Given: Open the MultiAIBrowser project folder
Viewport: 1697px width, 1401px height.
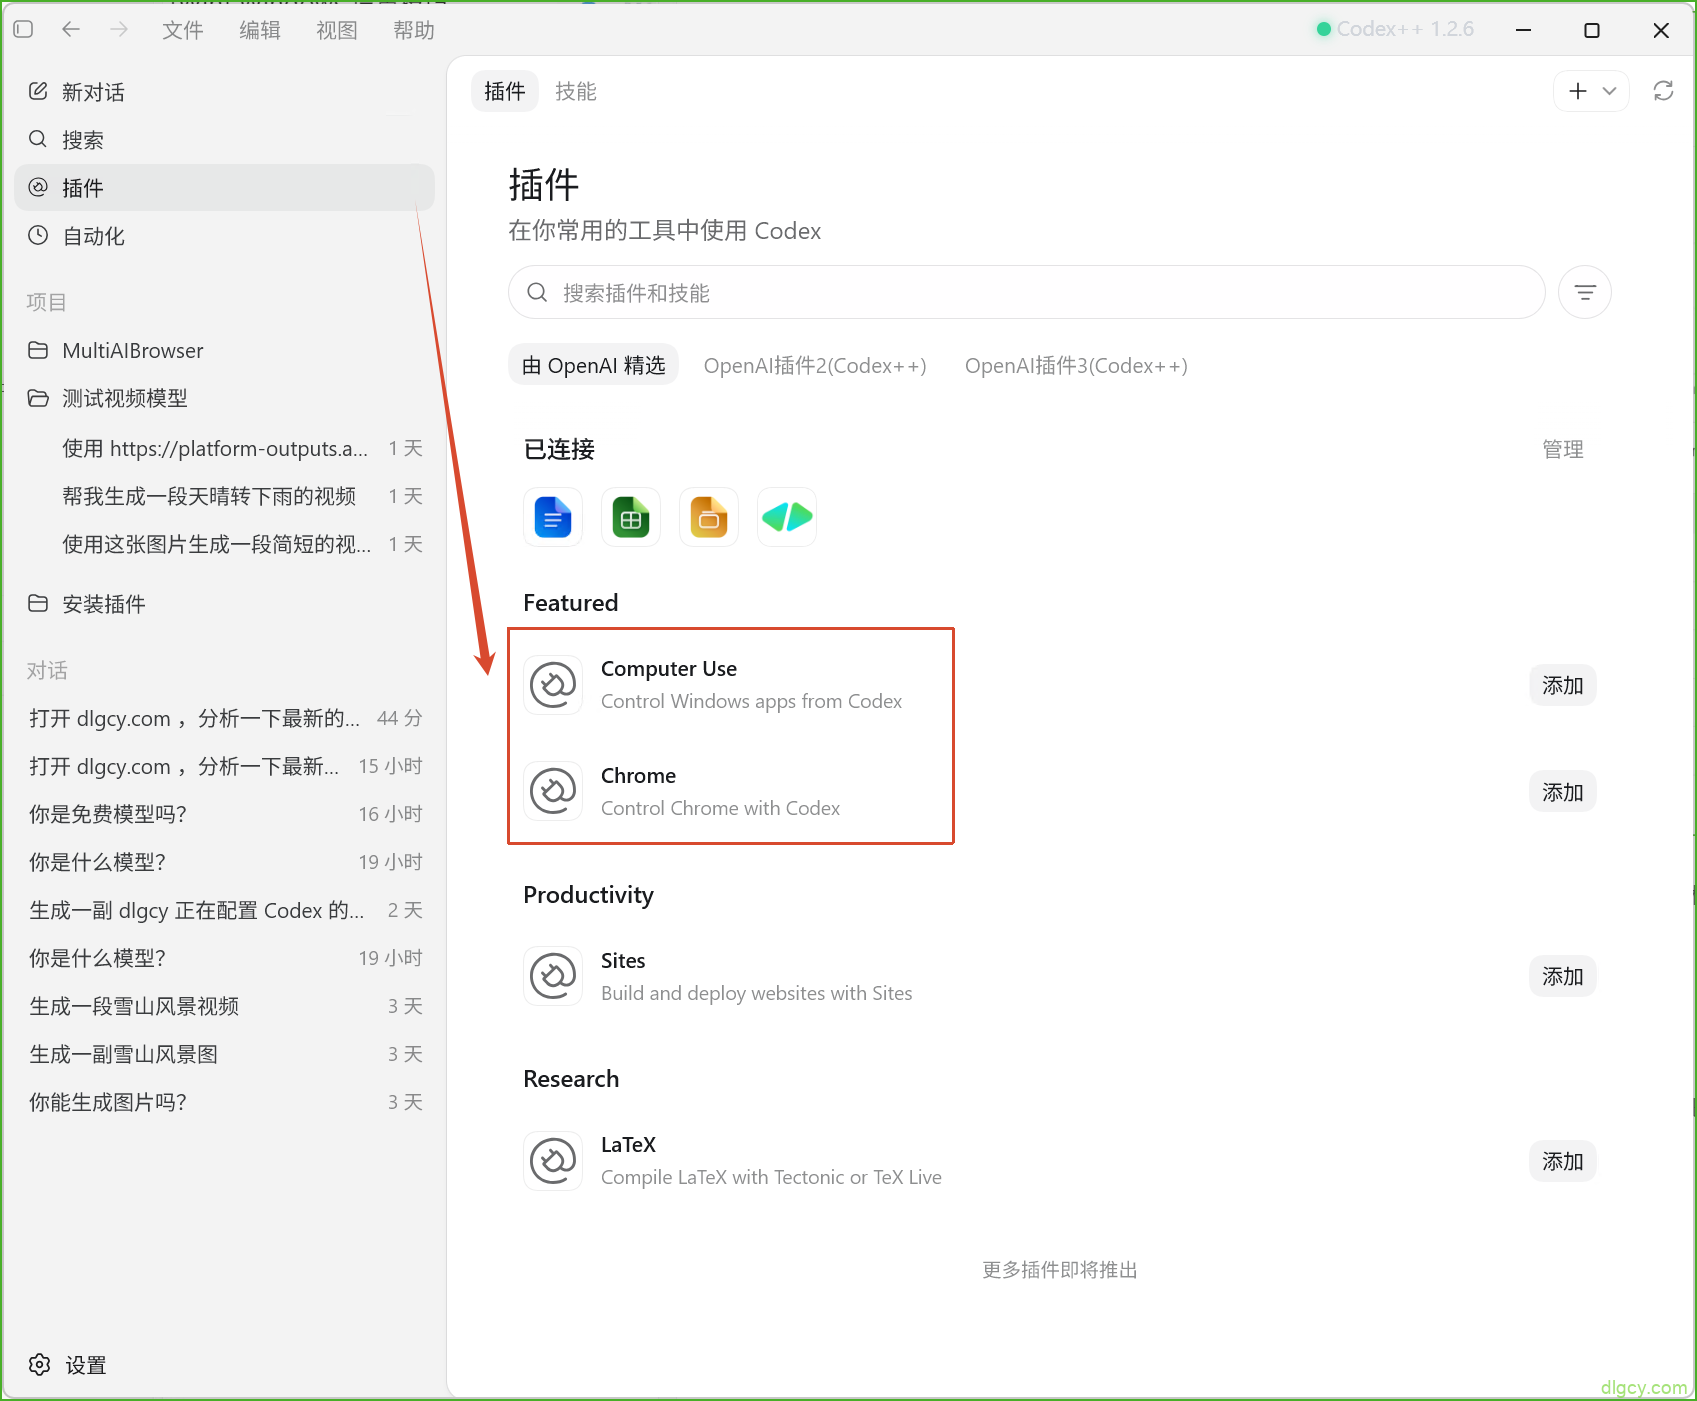Looking at the screenshot, I should point(224,350).
